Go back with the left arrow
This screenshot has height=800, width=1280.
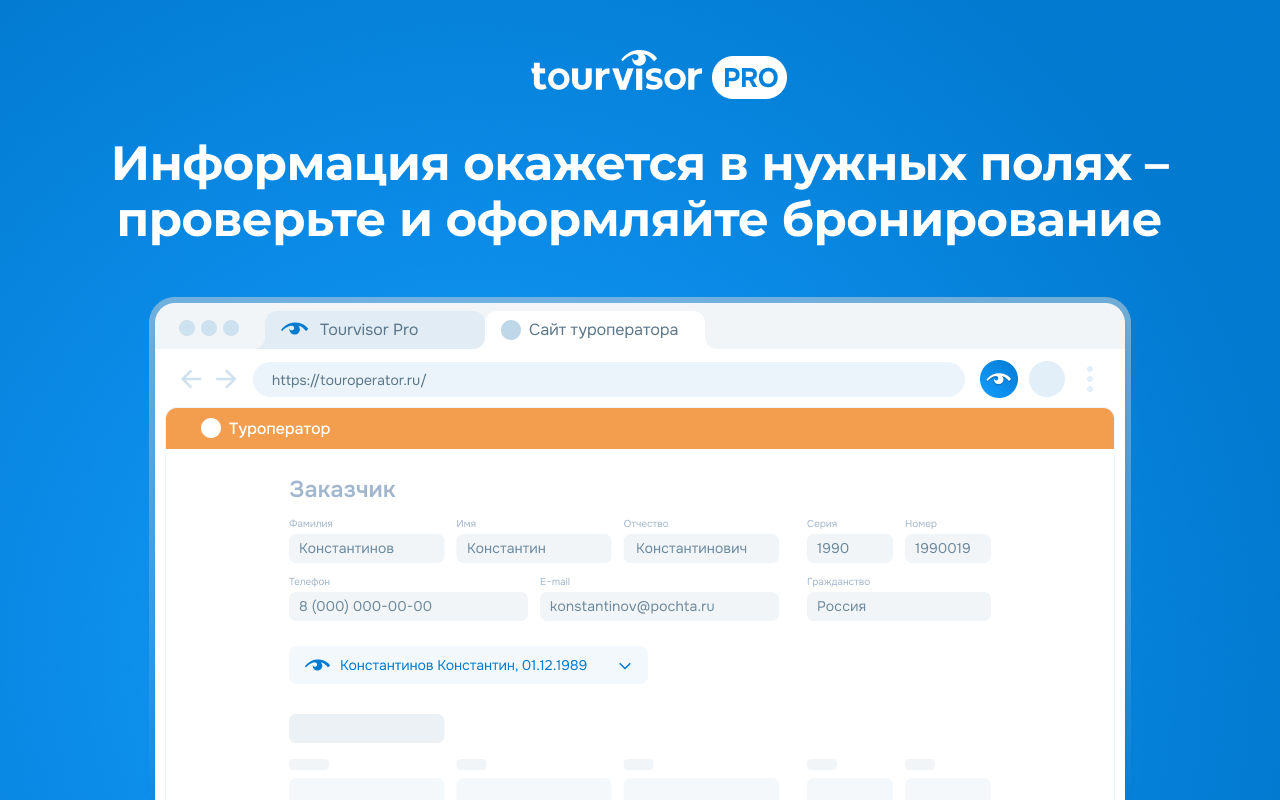click(191, 379)
